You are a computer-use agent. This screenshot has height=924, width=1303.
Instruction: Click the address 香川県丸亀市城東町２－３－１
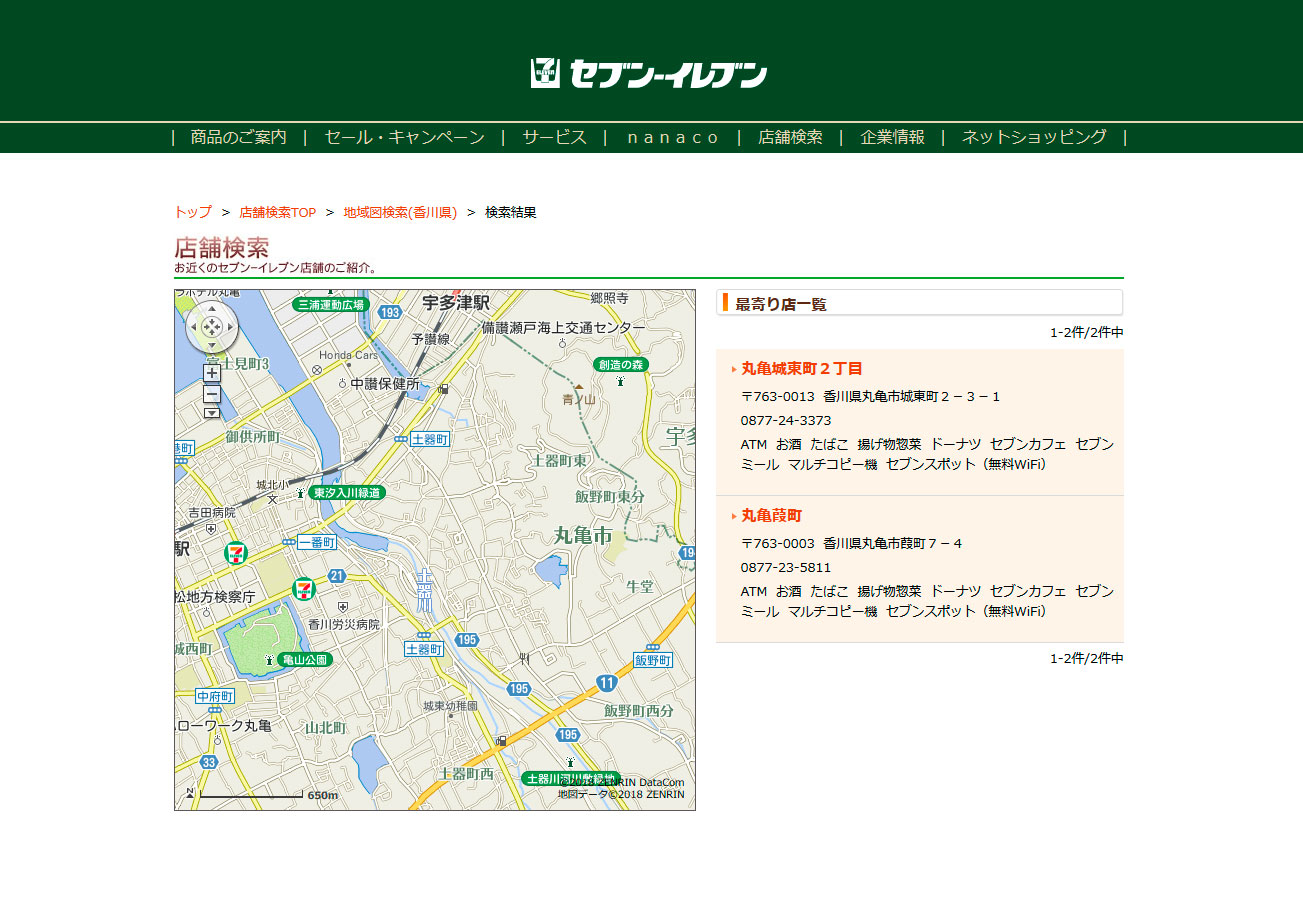(x=912, y=396)
